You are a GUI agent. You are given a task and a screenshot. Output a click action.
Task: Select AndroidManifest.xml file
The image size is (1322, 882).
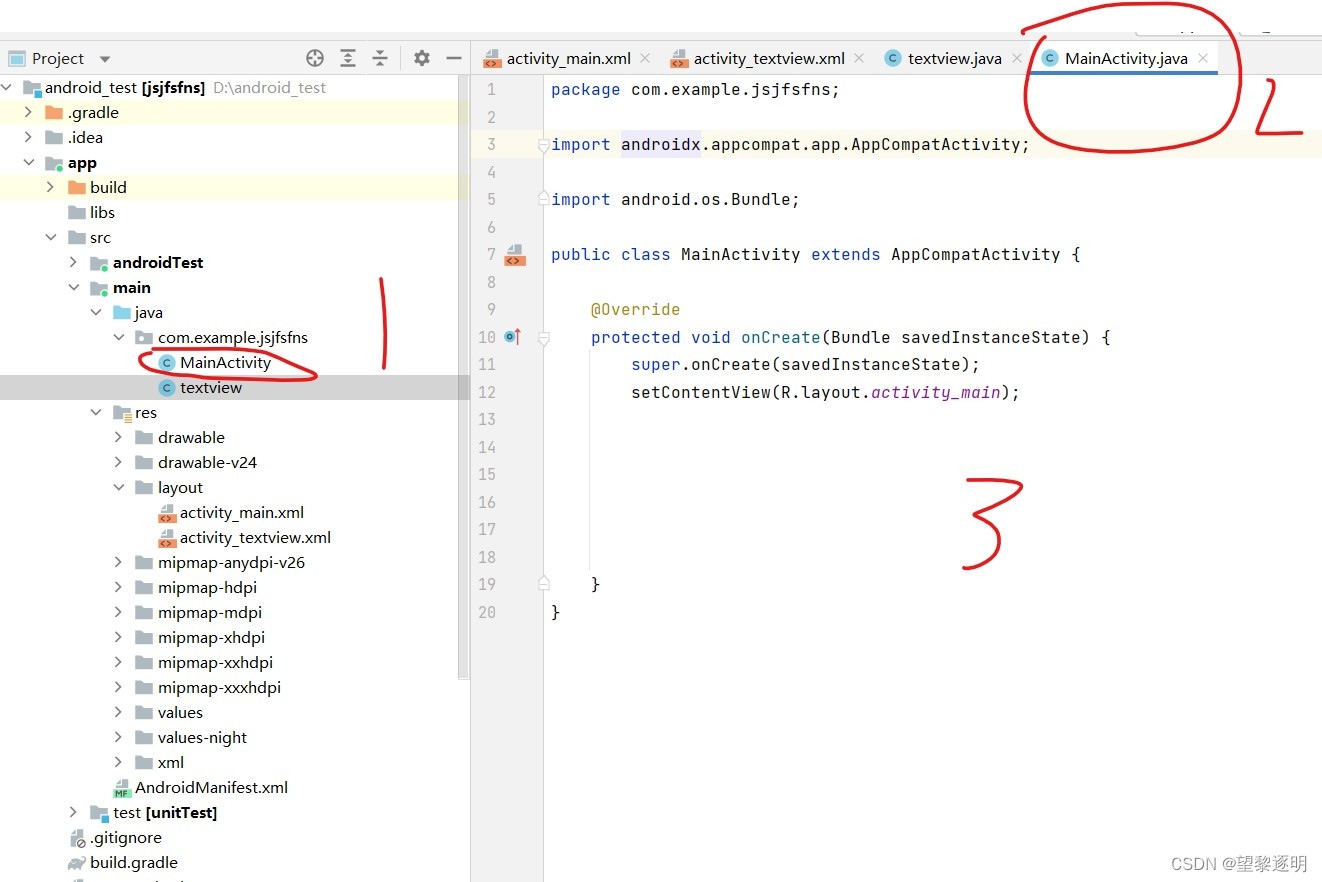[x=211, y=788]
